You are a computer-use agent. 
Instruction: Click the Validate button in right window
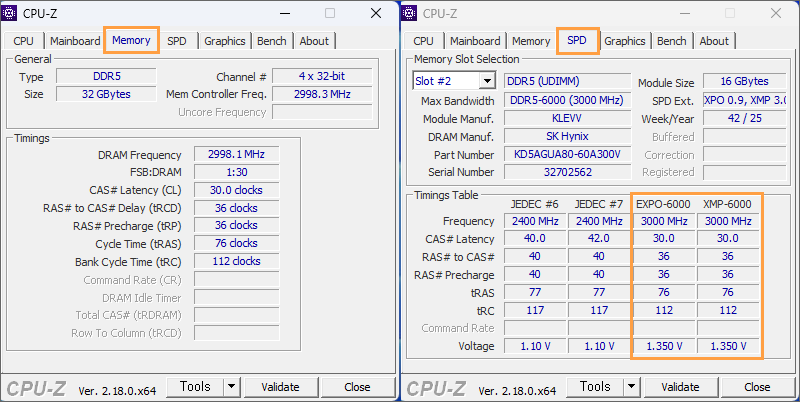pos(681,387)
